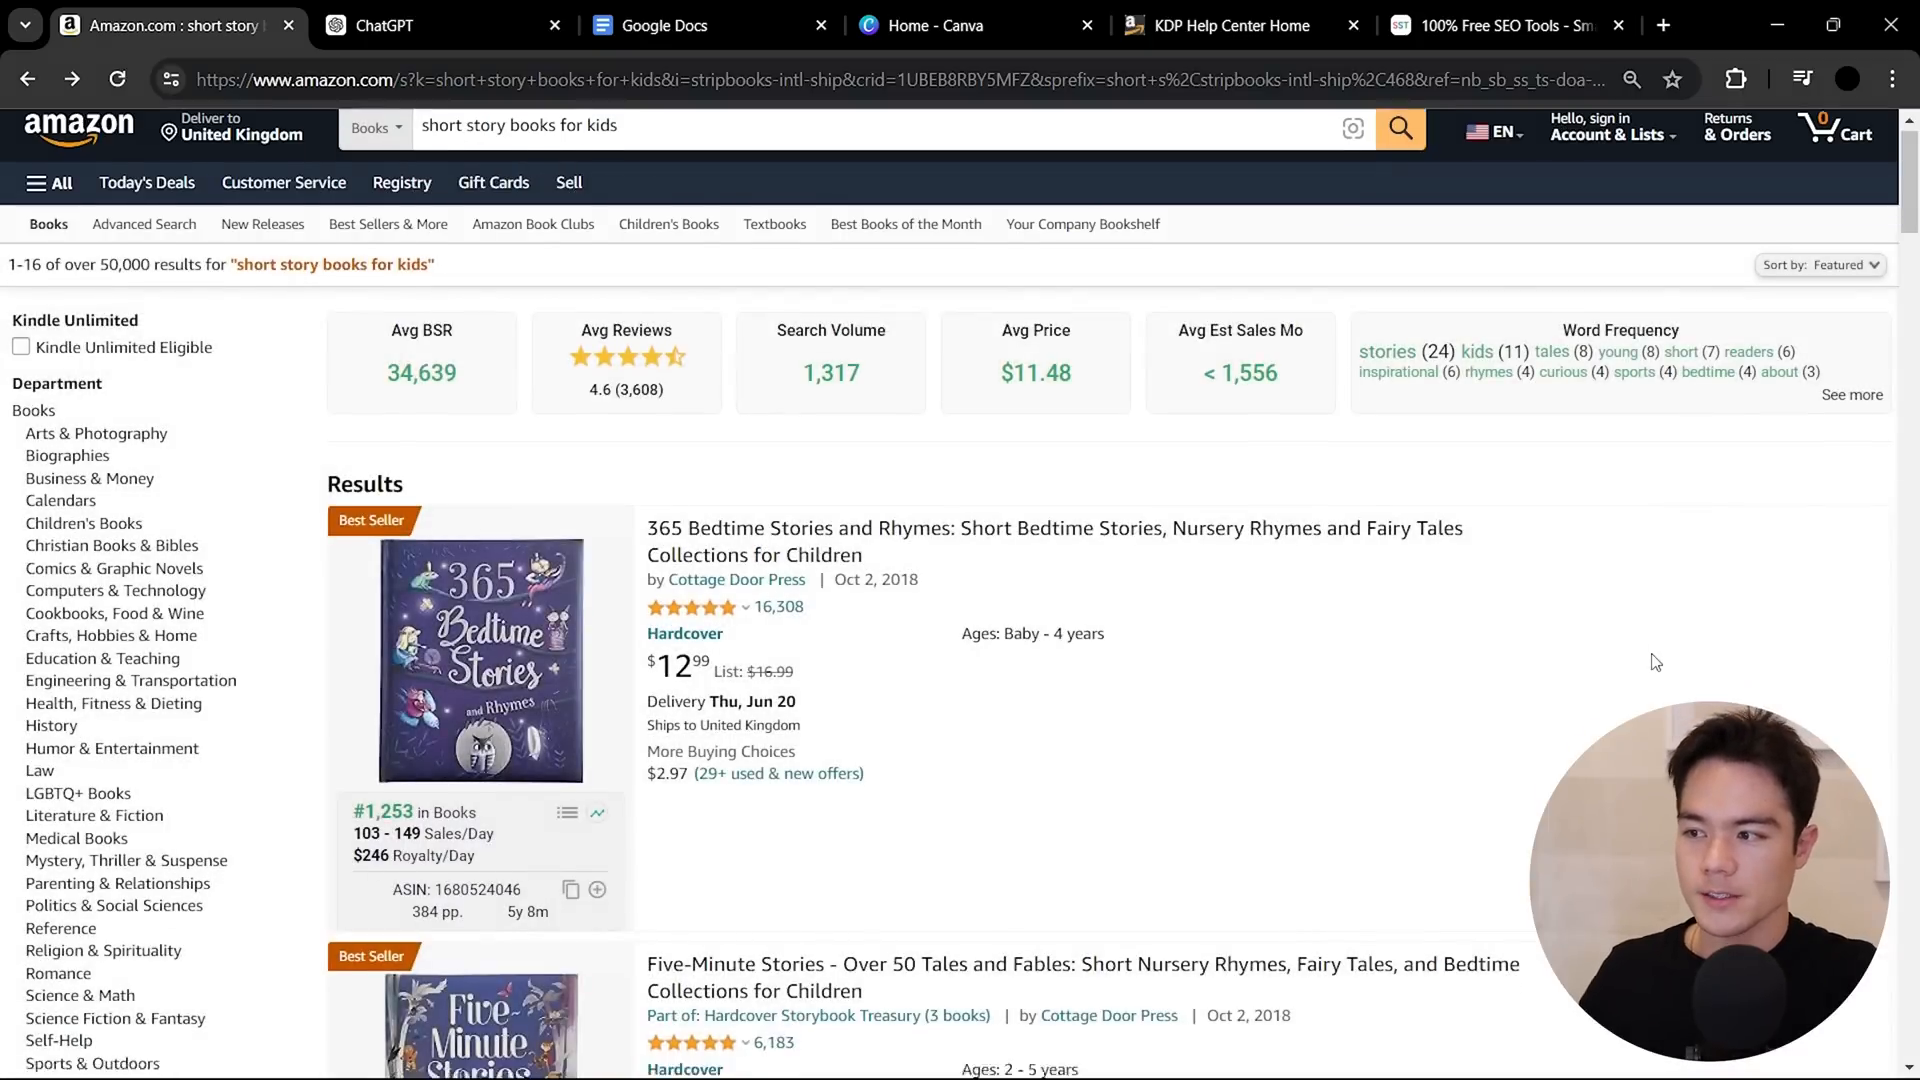Open 29+ used & new offers
Screen dimensions: 1920x1080
pyautogui.click(x=779, y=774)
